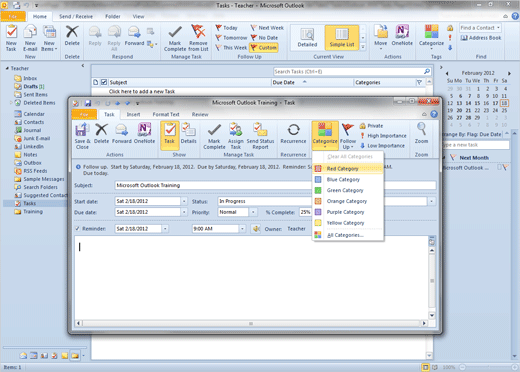Send task to OneNote in task window

coord(144,134)
